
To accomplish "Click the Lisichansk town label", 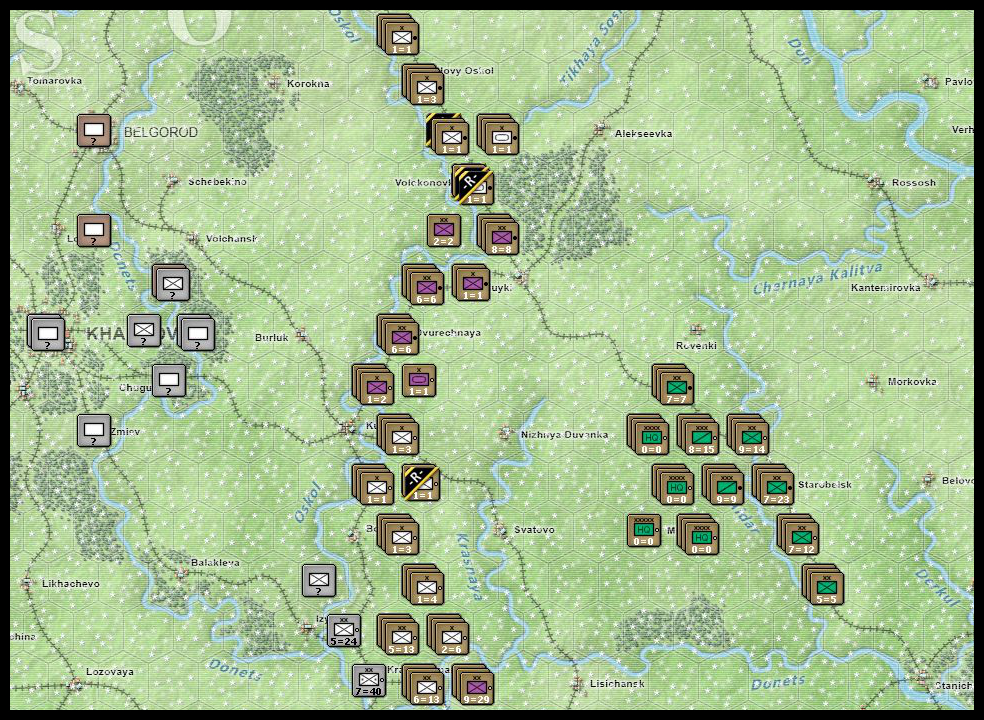I will [617, 684].
